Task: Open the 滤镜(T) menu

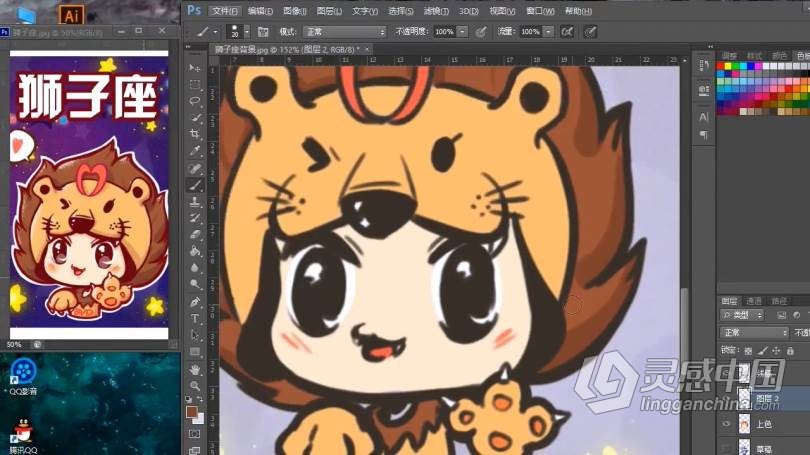Action: coord(436,11)
